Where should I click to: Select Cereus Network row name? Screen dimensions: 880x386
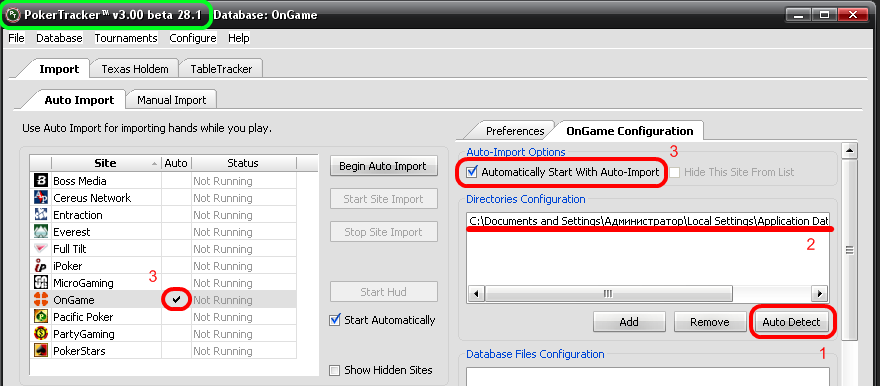point(92,198)
